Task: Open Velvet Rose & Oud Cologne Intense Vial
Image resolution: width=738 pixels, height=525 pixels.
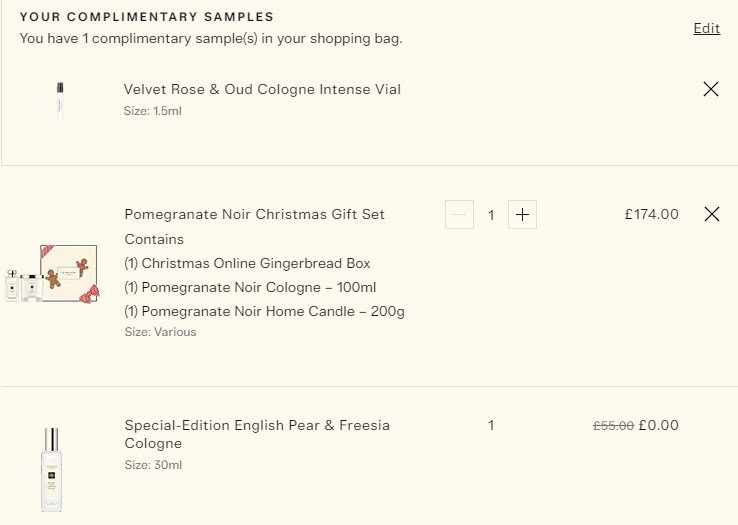Action: (x=262, y=89)
